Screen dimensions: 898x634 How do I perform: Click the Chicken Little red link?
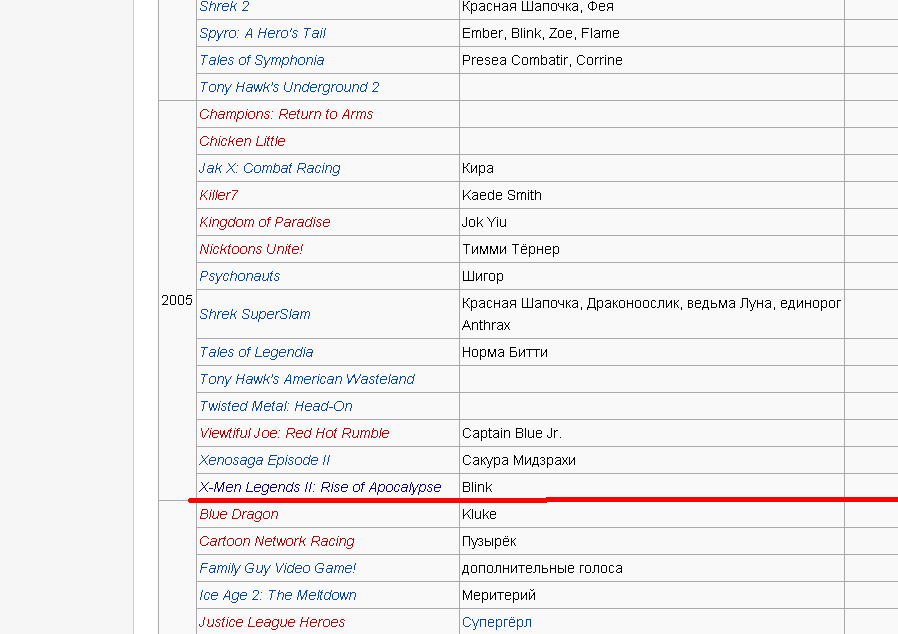click(x=242, y=141)
